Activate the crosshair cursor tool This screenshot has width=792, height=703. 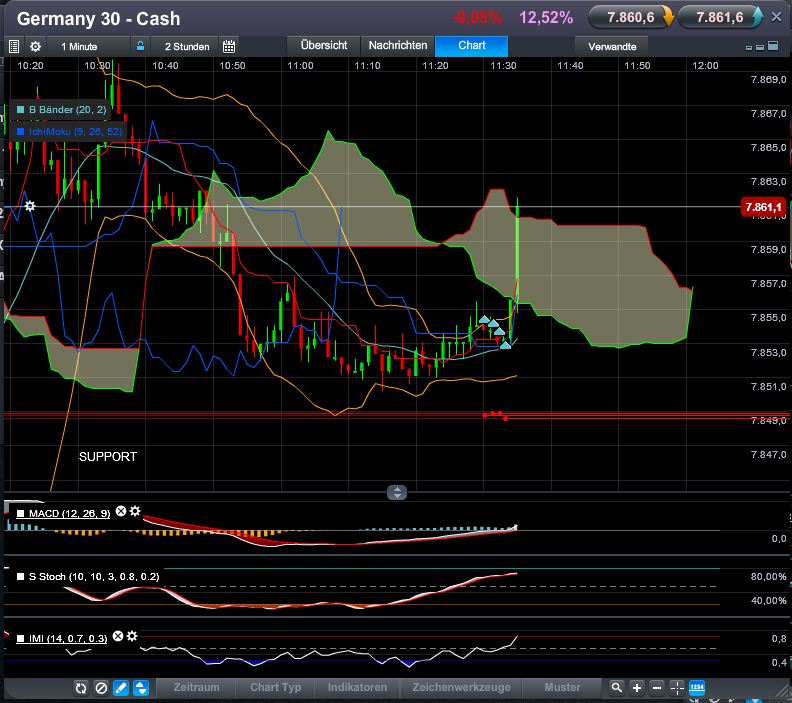coord(677,688)
